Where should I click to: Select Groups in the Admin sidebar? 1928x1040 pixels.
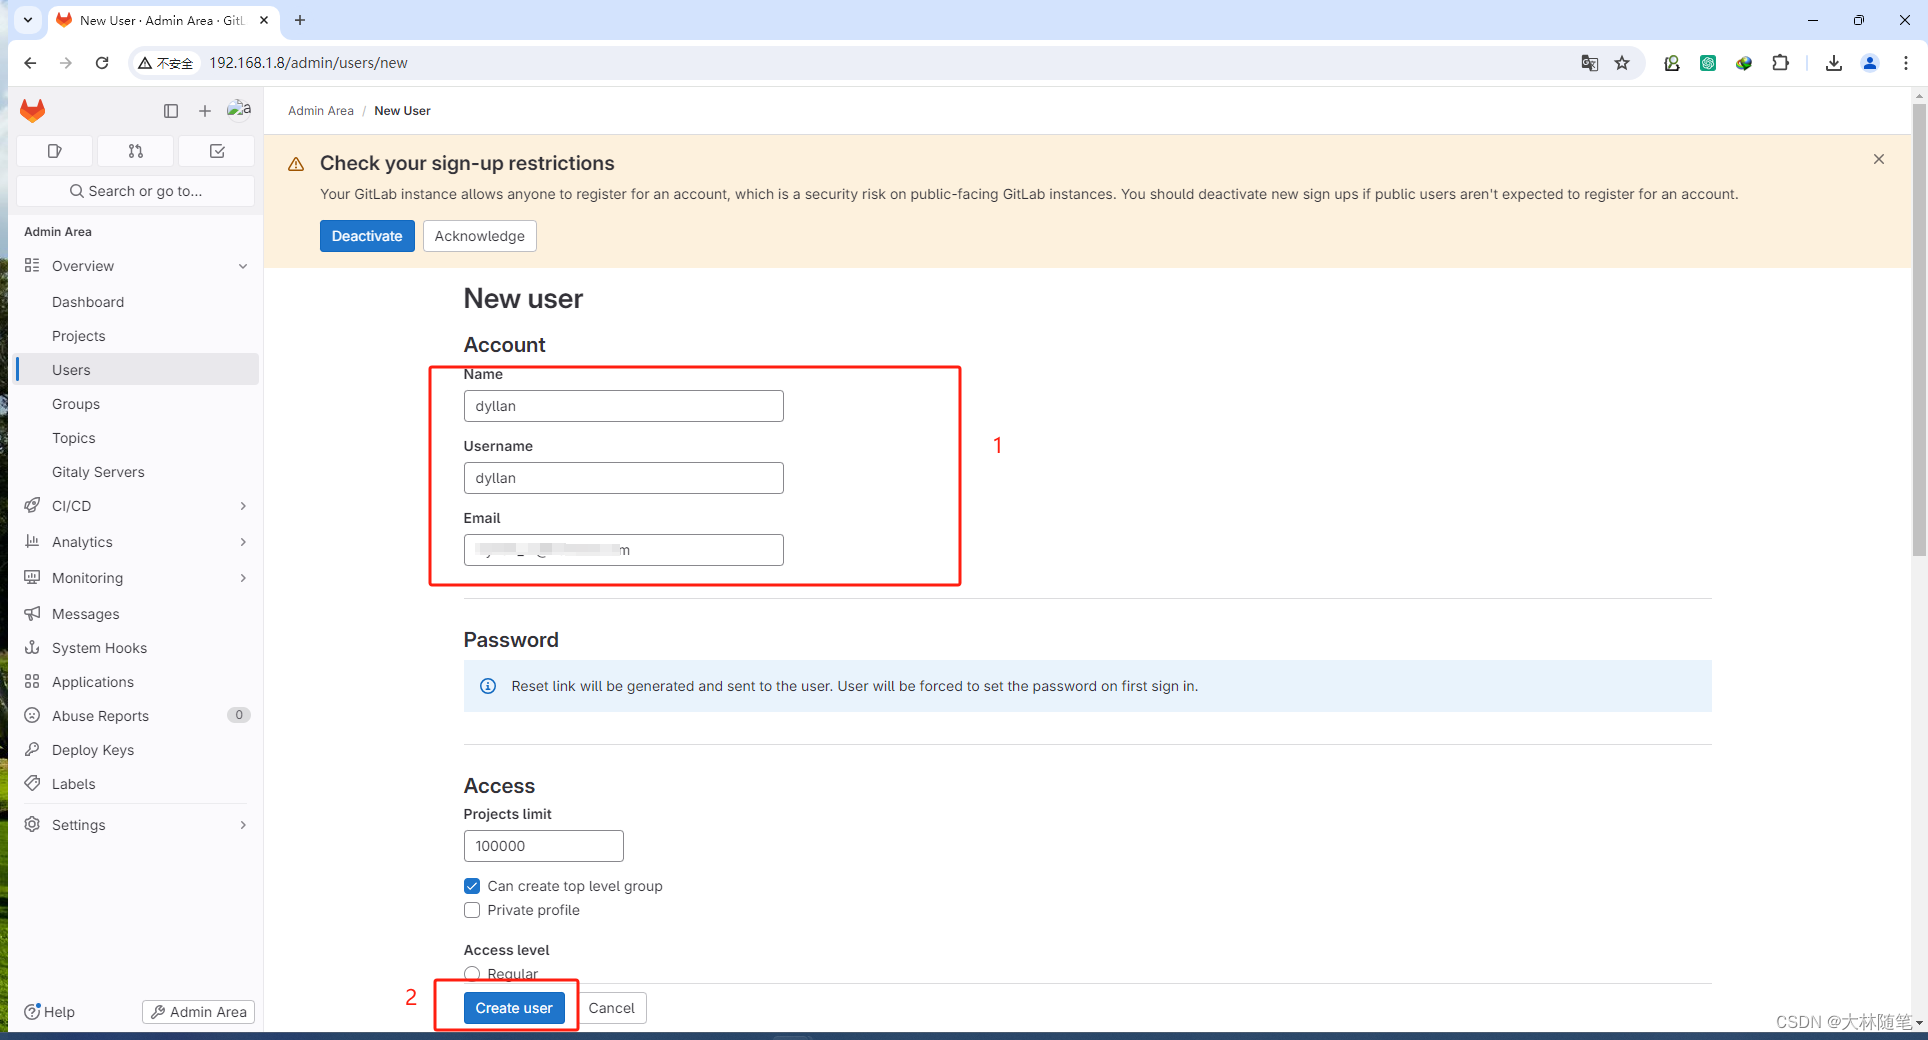coord(75,403)
